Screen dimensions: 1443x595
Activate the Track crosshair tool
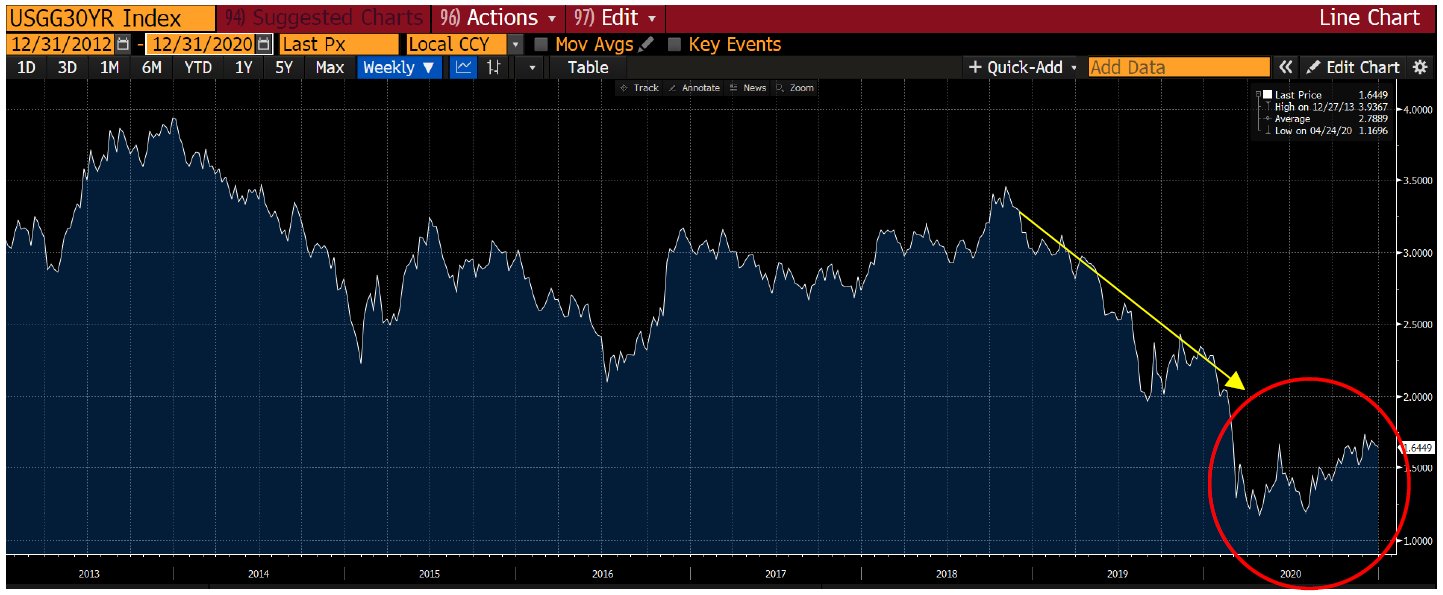tap(639, 88)
